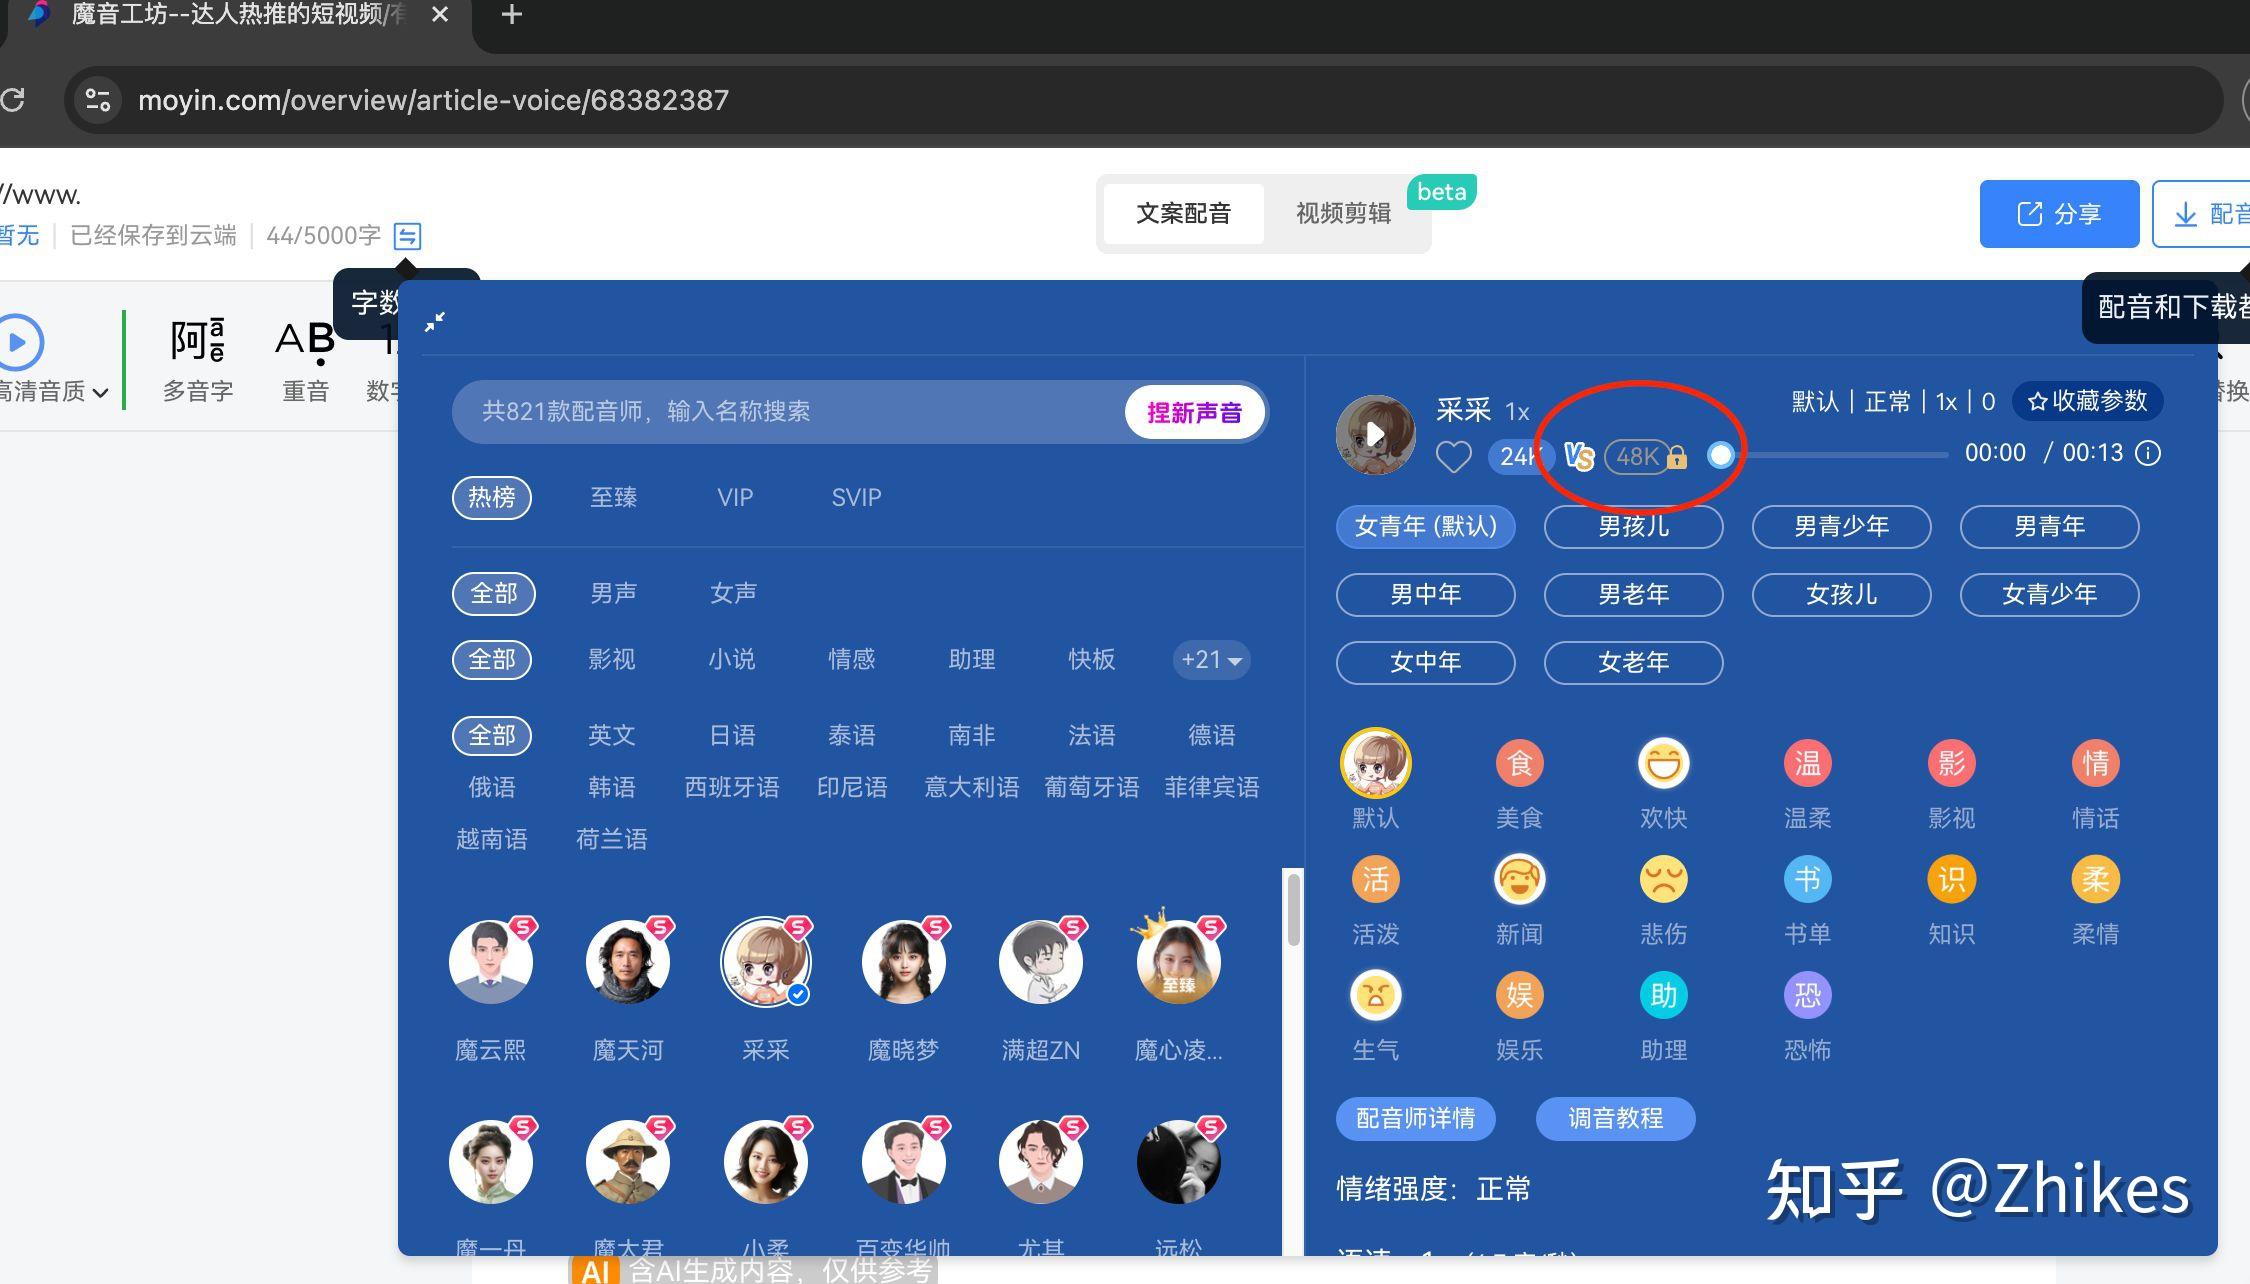Viewport: 2250px width, 1284px height.
Task: Click the audio preview progress slider handle
Action: (x=1720, y=455)
